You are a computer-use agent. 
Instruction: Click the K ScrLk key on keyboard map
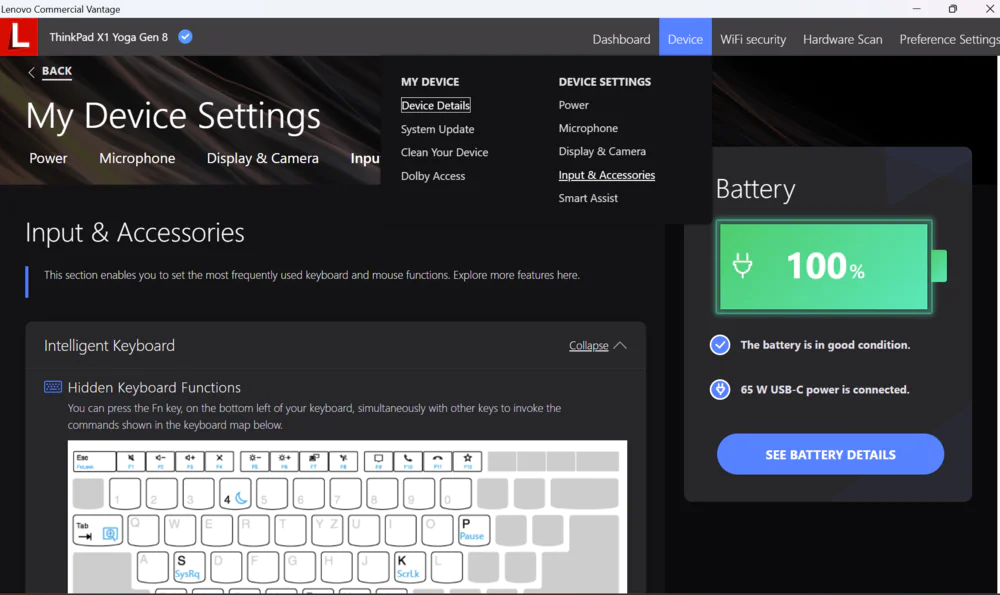click(x=409, y=567)
